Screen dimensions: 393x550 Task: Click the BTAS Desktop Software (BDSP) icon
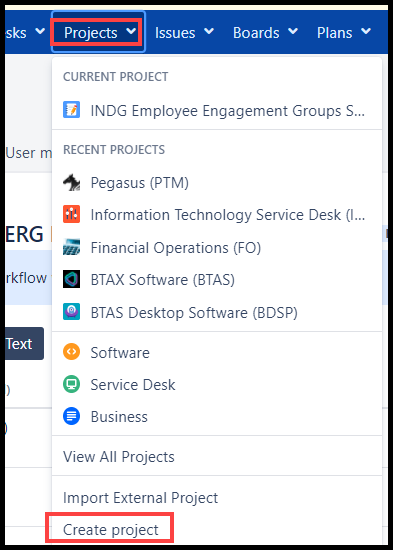71,312
